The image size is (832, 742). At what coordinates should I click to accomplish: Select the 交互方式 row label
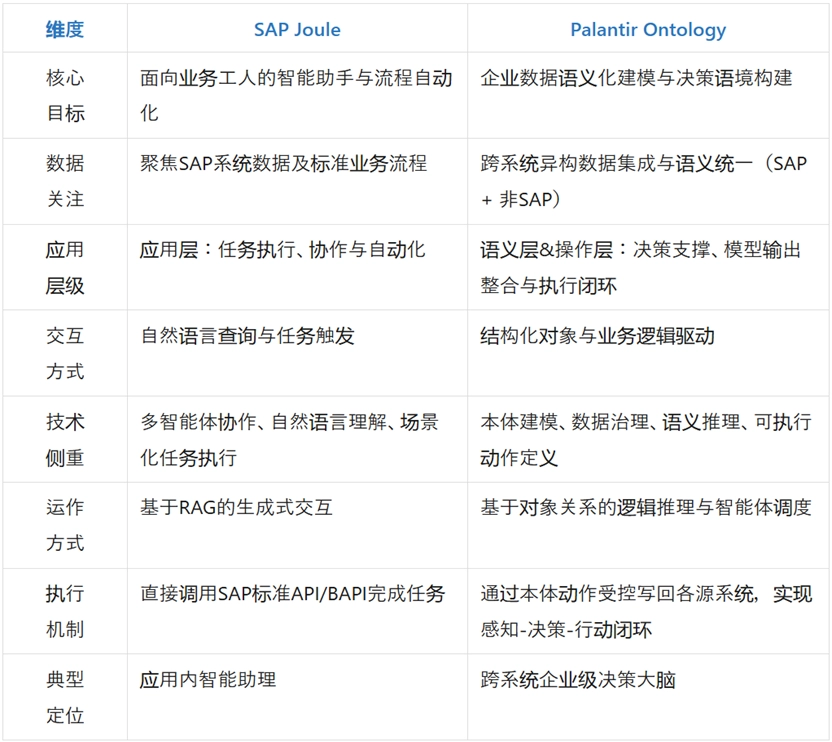pyautogui.click(x=65, y=353)
